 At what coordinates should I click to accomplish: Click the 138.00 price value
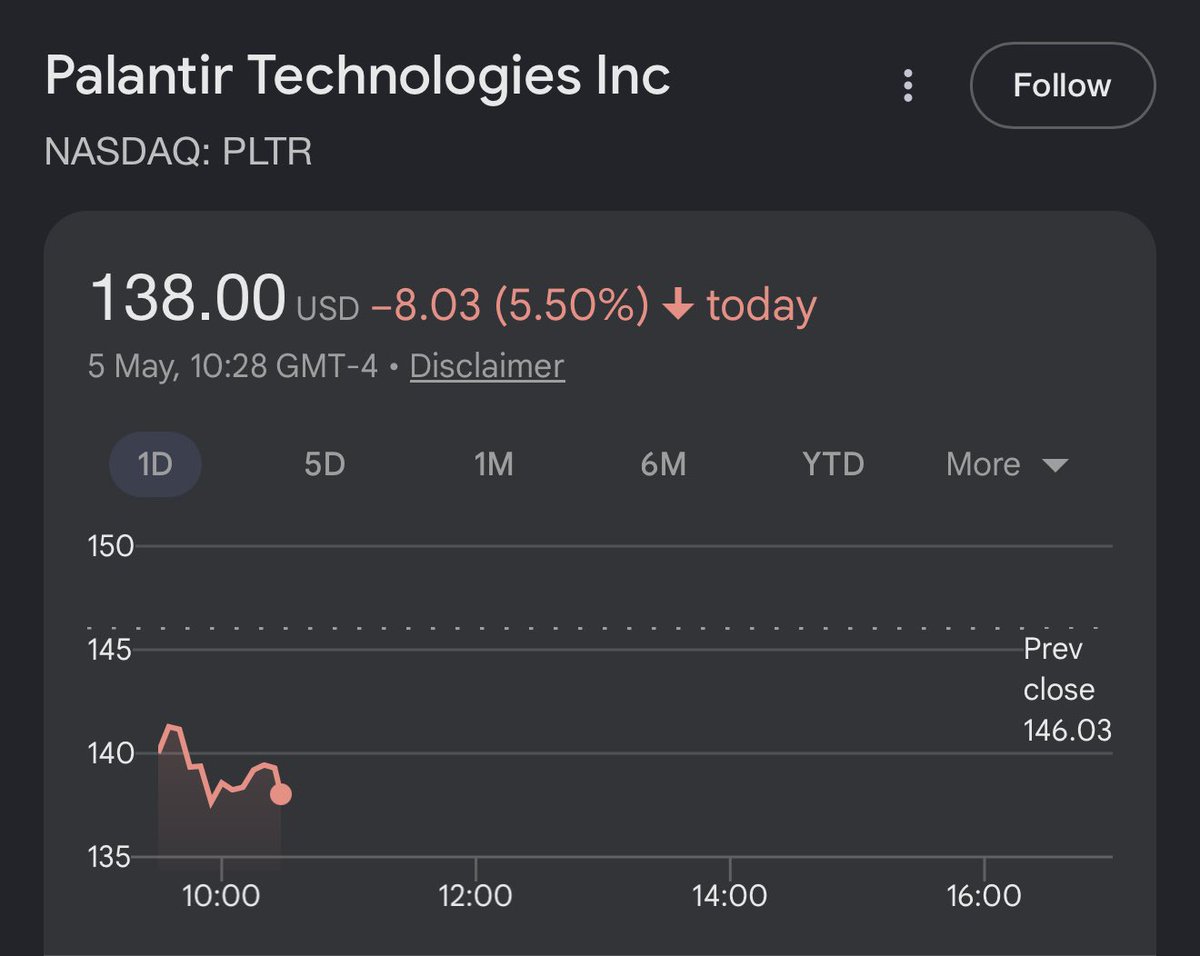coord(188,299)
